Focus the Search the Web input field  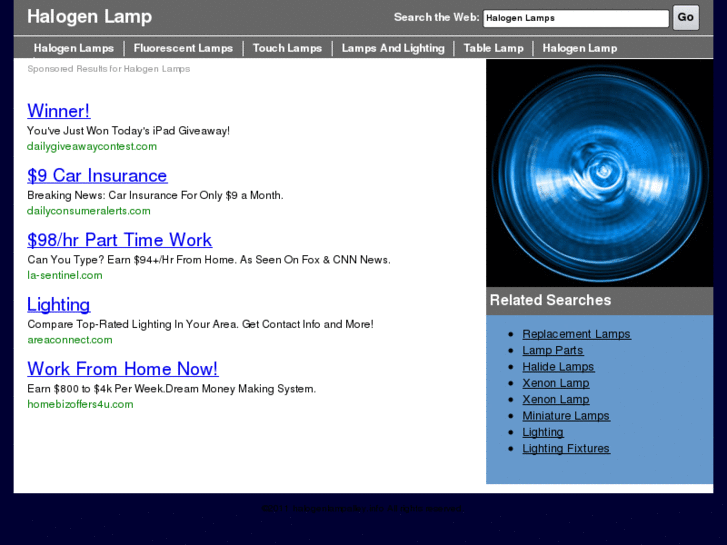click(576, 18)
